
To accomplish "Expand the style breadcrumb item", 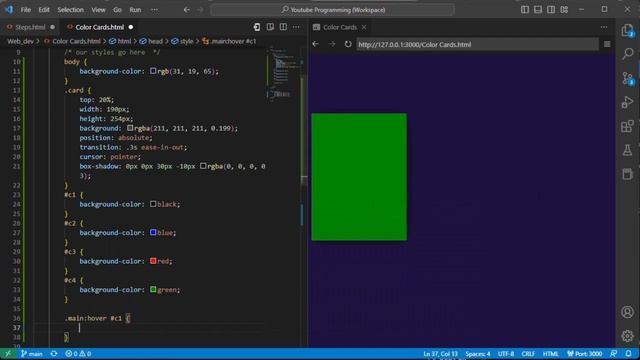I will [186, 41].
